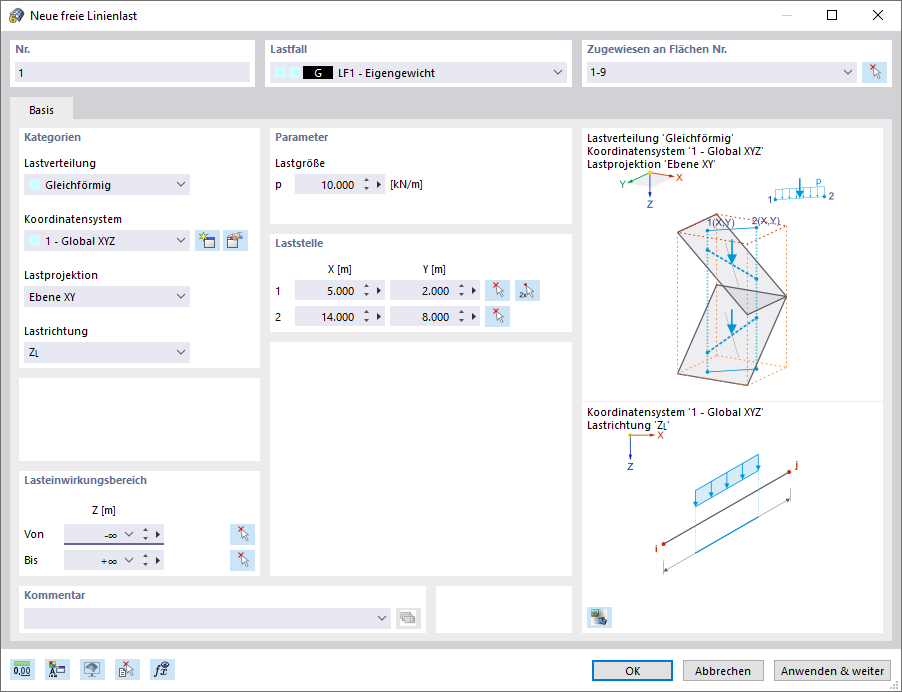902x692 pixels.
Task: Open the Lastverteilung 'Gleichförmig' dropdown
Action: tap(181, 185)
